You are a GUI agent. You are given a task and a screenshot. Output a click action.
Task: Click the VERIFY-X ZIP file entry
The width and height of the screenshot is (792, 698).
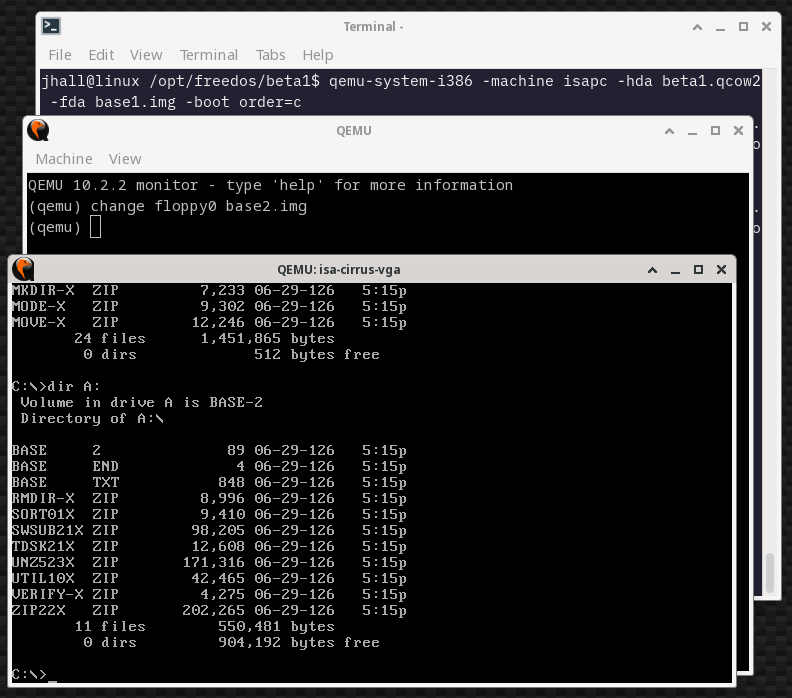point(209,594)
